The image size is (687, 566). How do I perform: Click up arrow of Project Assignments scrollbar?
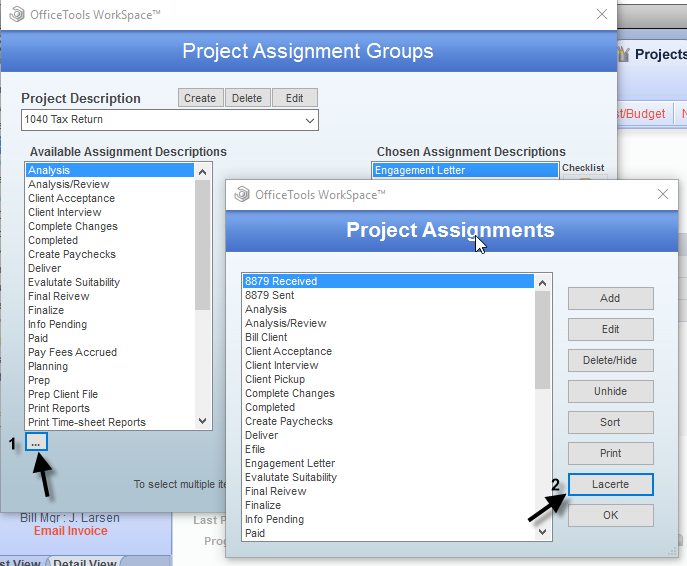click(x=542, y=283)
